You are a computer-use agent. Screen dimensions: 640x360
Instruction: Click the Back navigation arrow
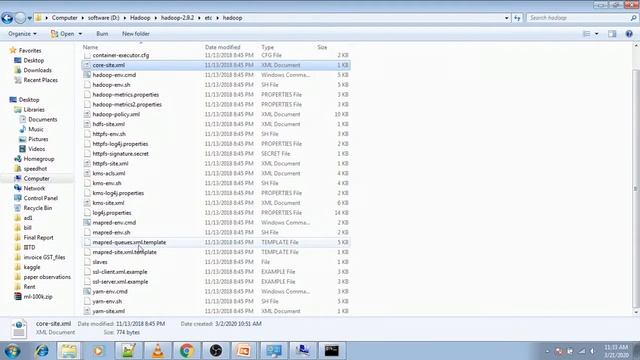[x=7, y=18]
